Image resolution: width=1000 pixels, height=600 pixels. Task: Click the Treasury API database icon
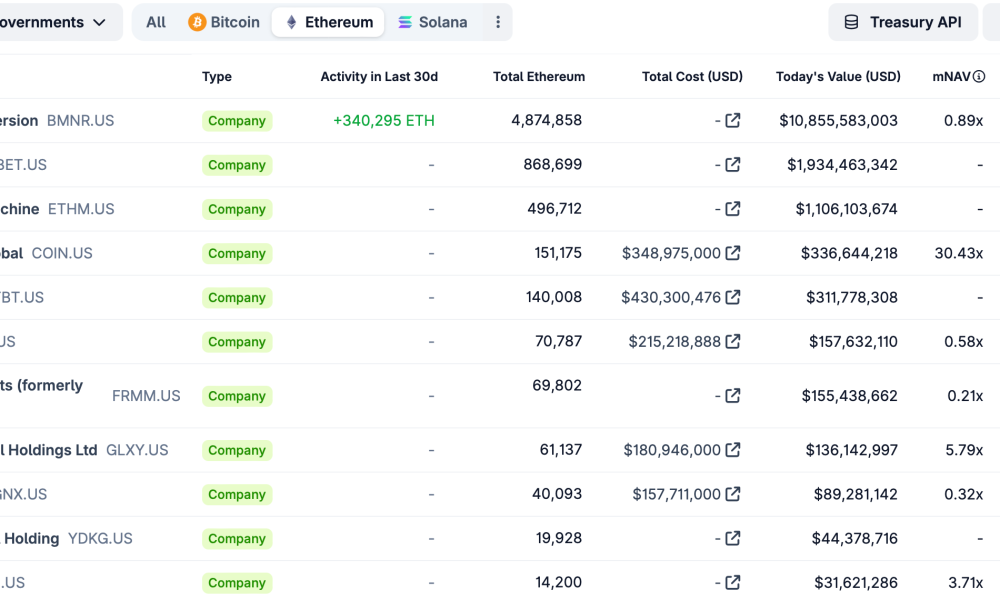(x=852, y=21)
